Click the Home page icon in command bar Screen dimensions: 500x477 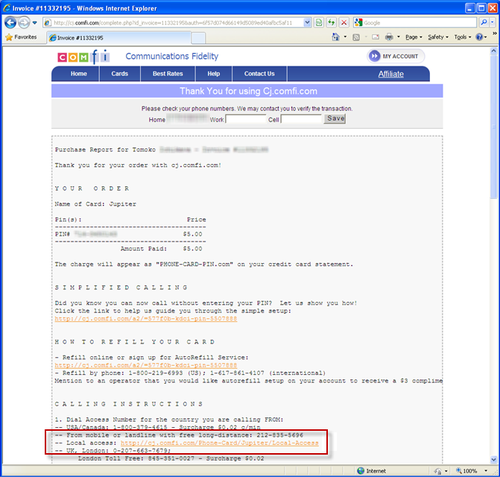(336, 37)
